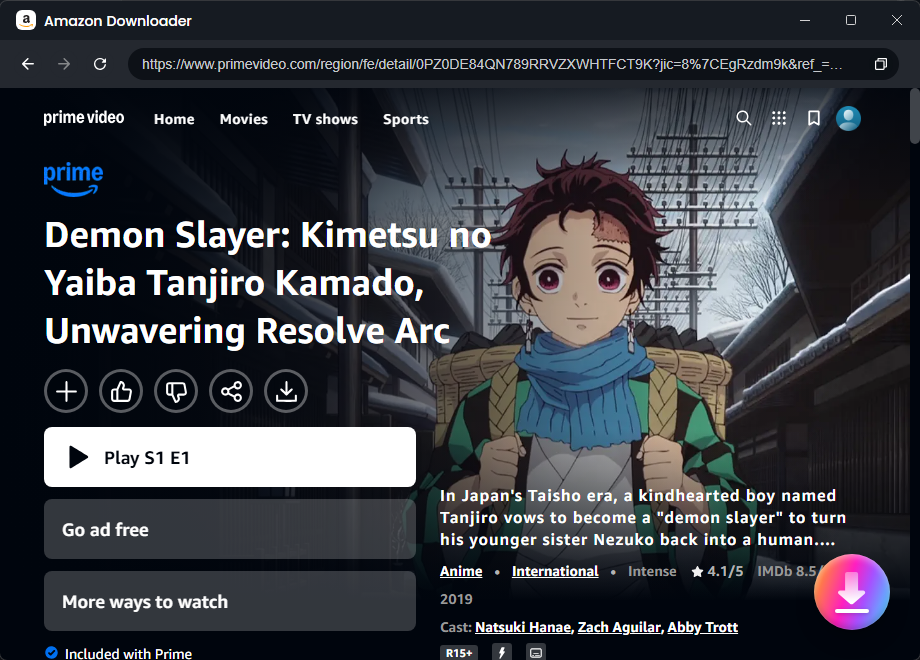The image size is (920, 660).
Task: Click the circular download icon below the title
Action: (x=286, y=391)
